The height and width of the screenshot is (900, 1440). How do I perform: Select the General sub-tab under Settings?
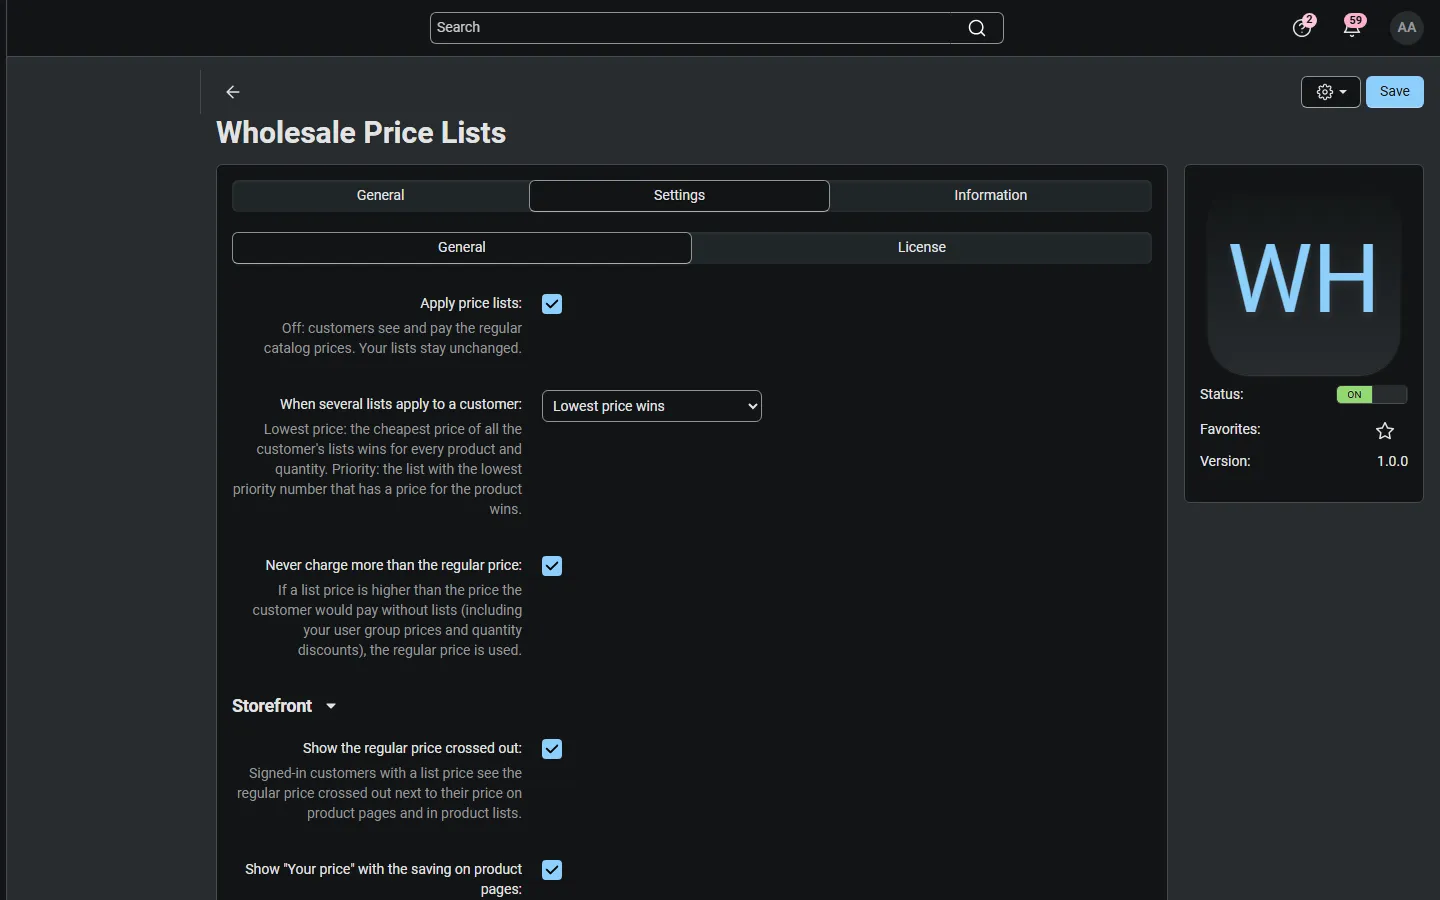click(x=462, y=248)
